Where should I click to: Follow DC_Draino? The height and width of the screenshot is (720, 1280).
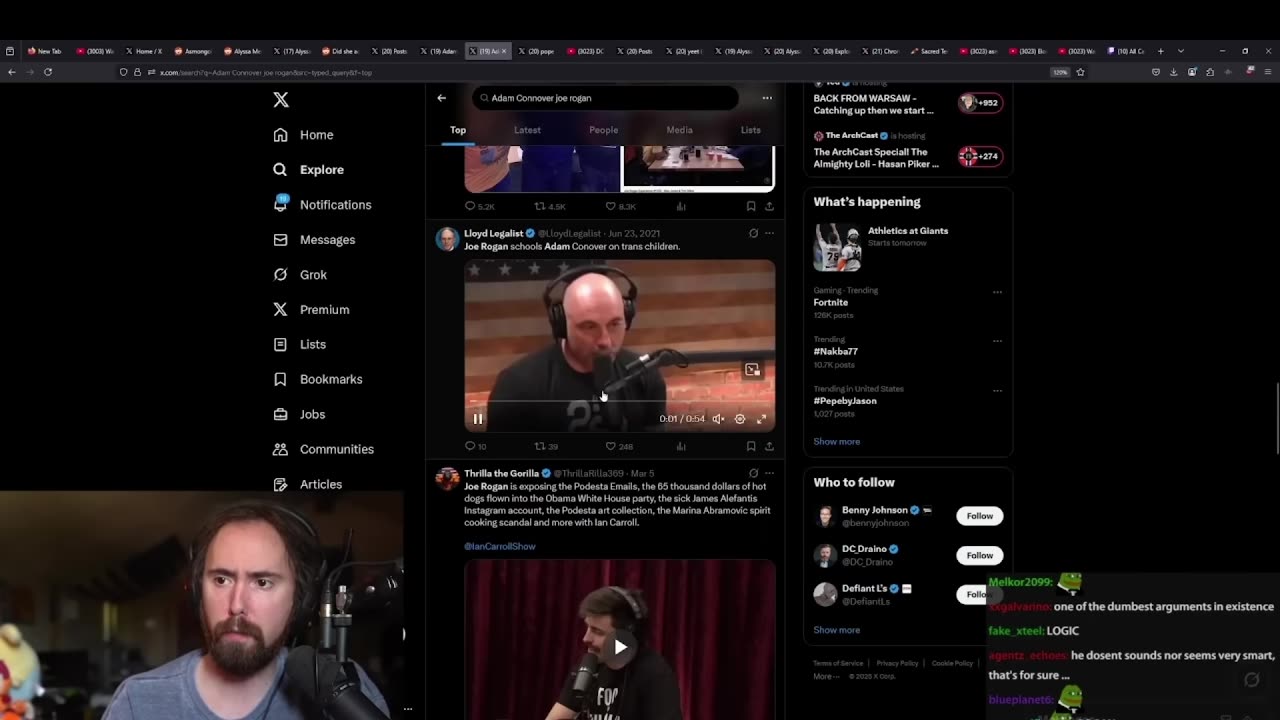tap(979, 555)
